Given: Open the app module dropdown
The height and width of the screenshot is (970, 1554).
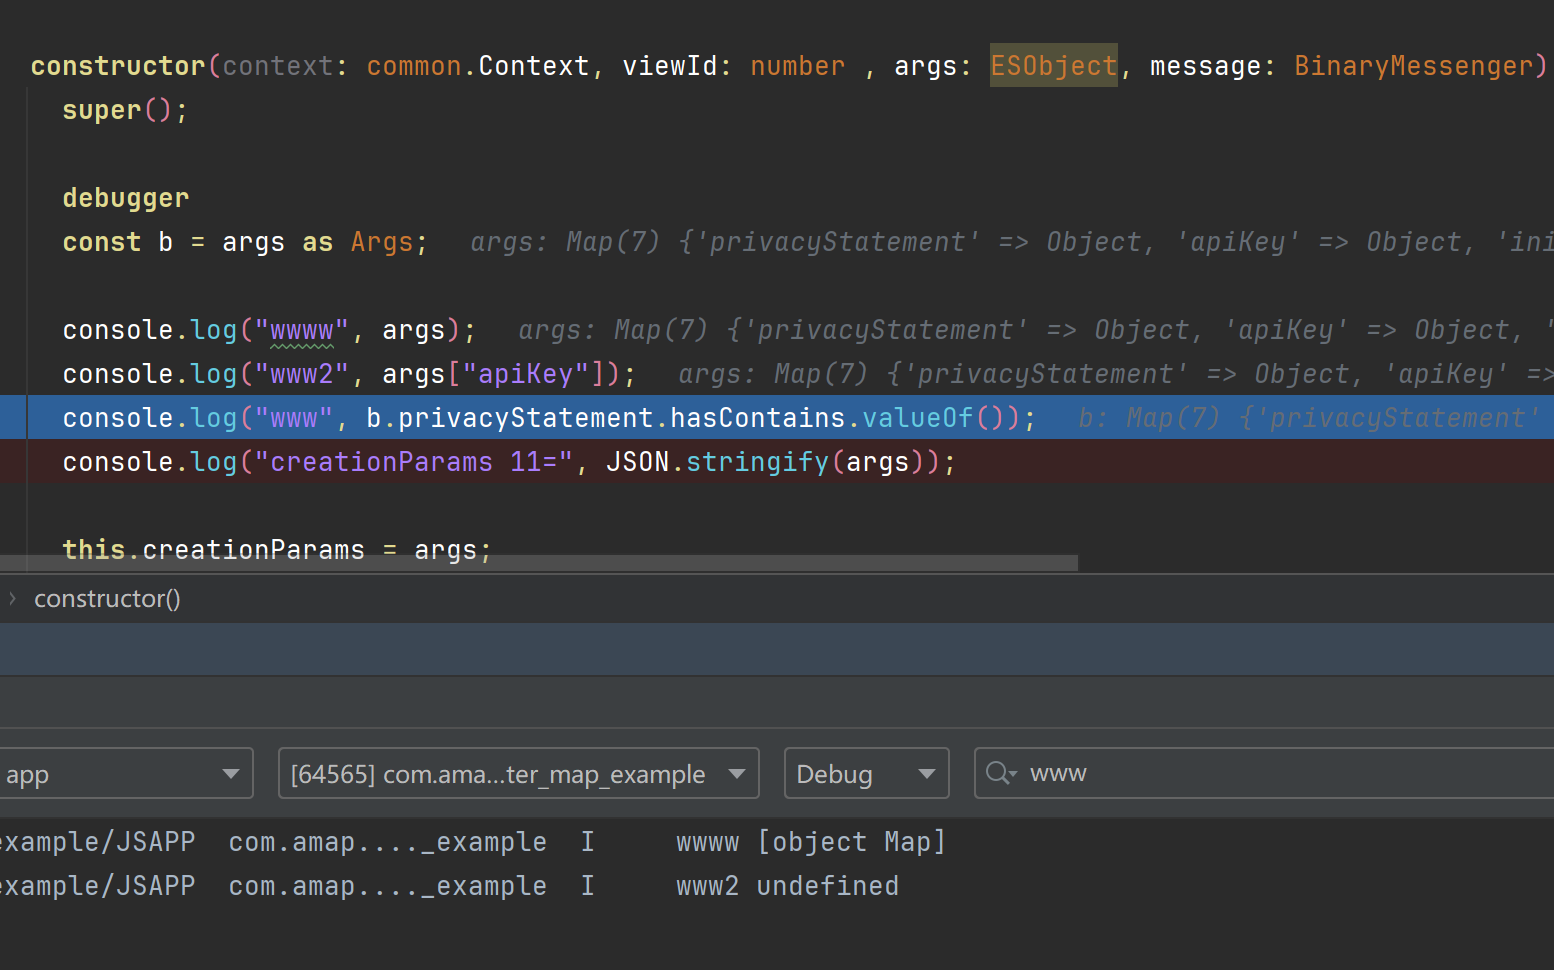Looking at the screenshot, I should point(124,773).
